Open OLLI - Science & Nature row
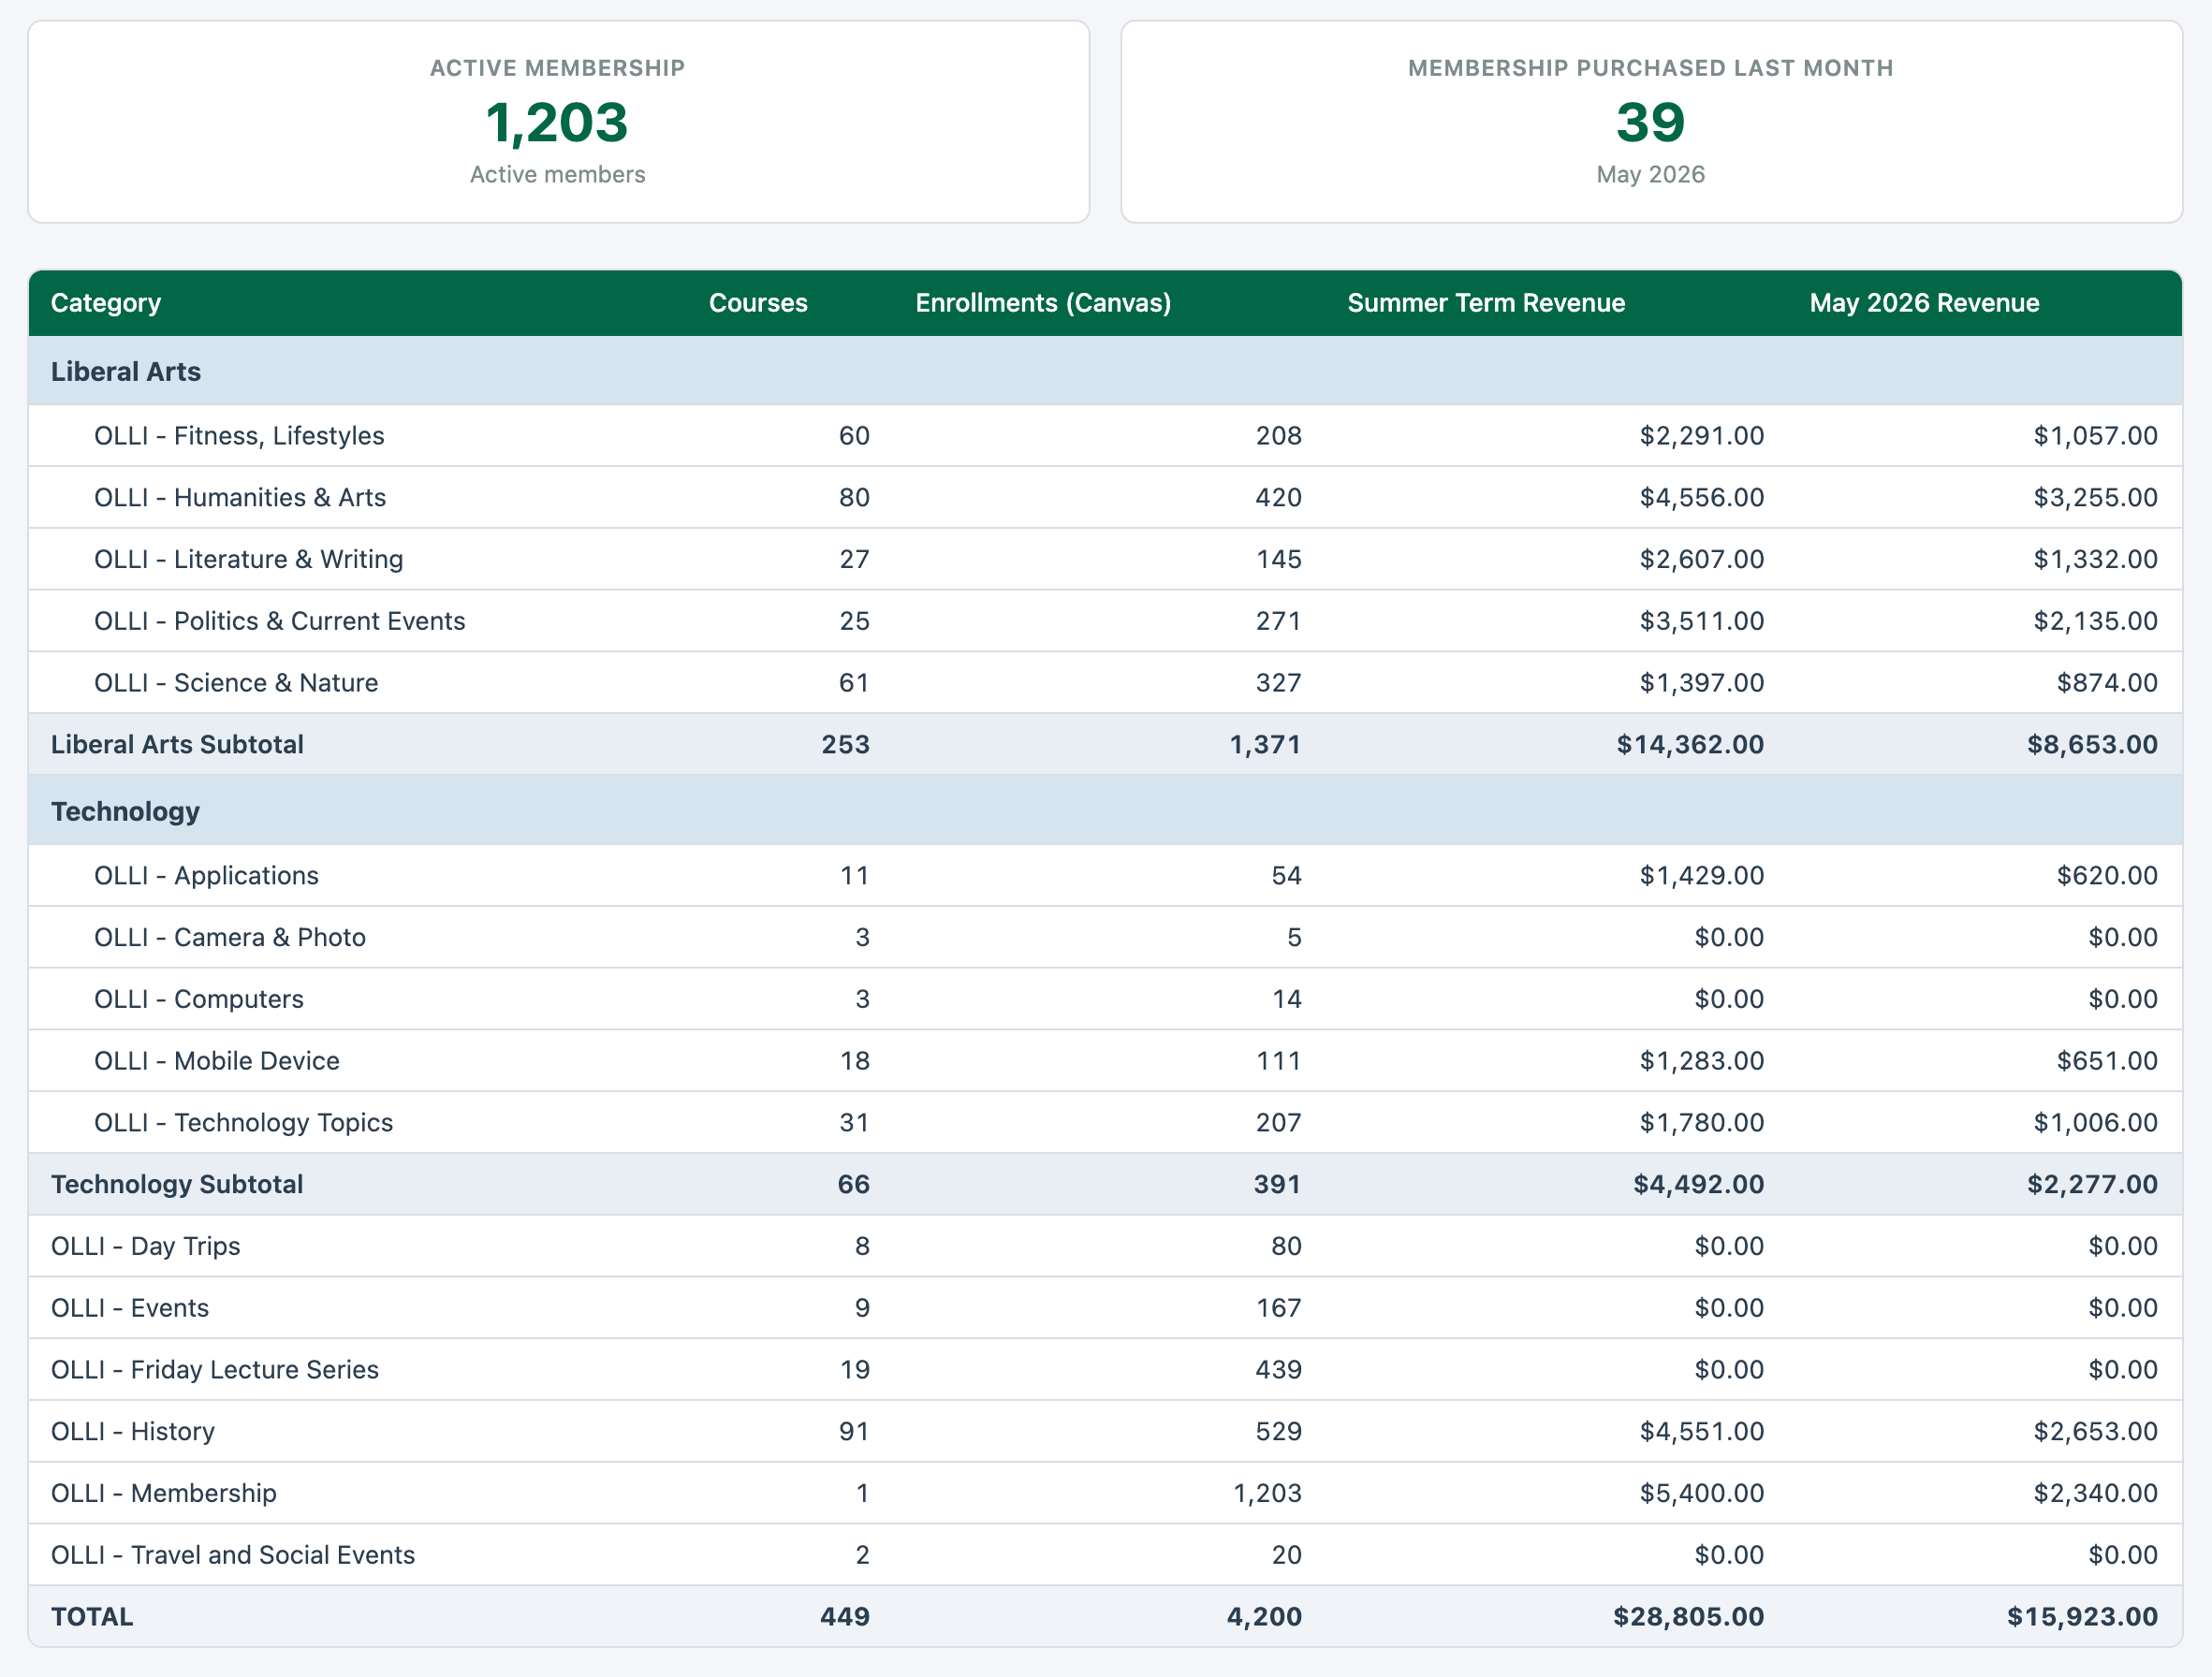This screenshot has width=2212, height=1677. [x=1105, y=683]
